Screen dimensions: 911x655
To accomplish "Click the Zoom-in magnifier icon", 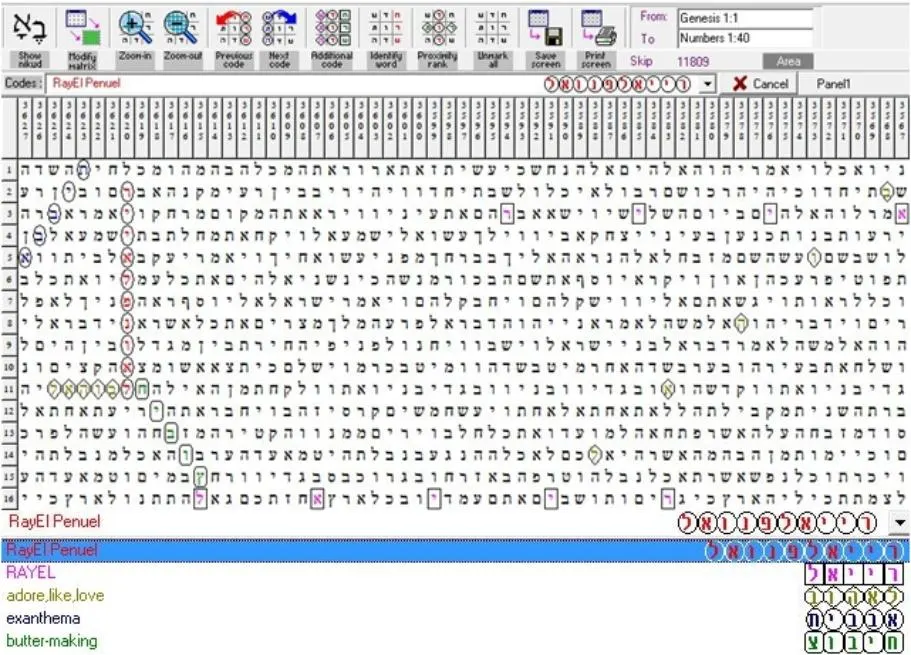I will (x=135, y=28).
